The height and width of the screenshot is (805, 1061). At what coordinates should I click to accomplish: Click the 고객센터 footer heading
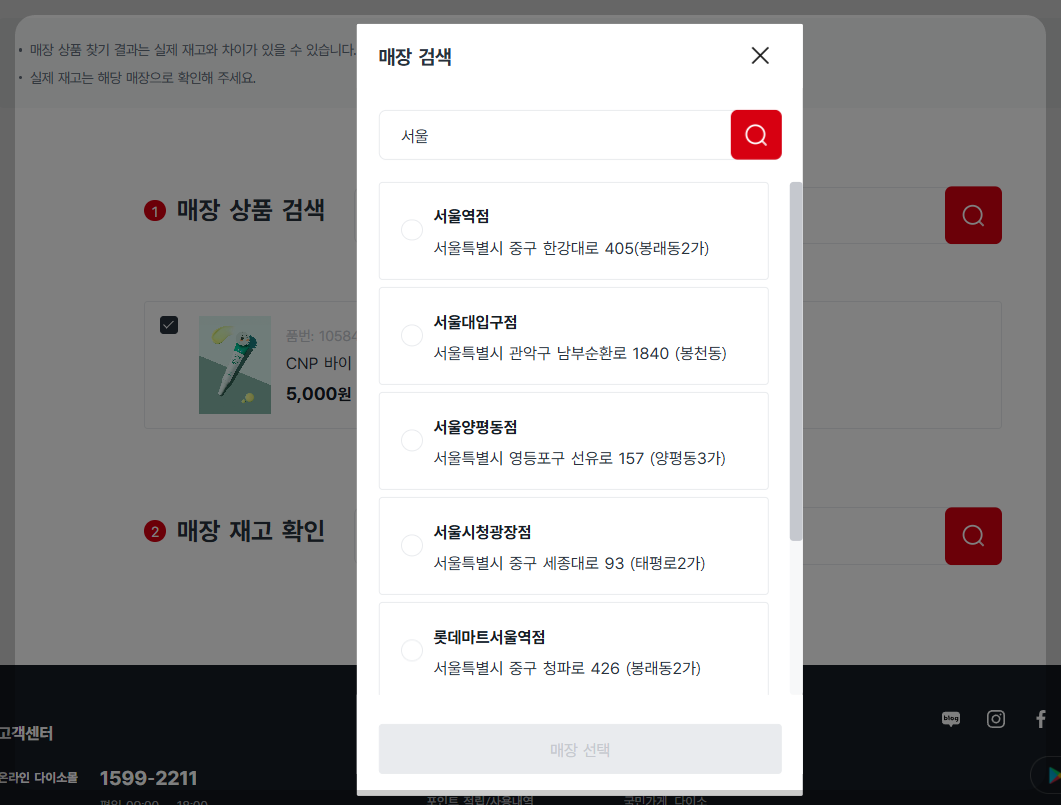pyautogui.click(x=26, y=733)
